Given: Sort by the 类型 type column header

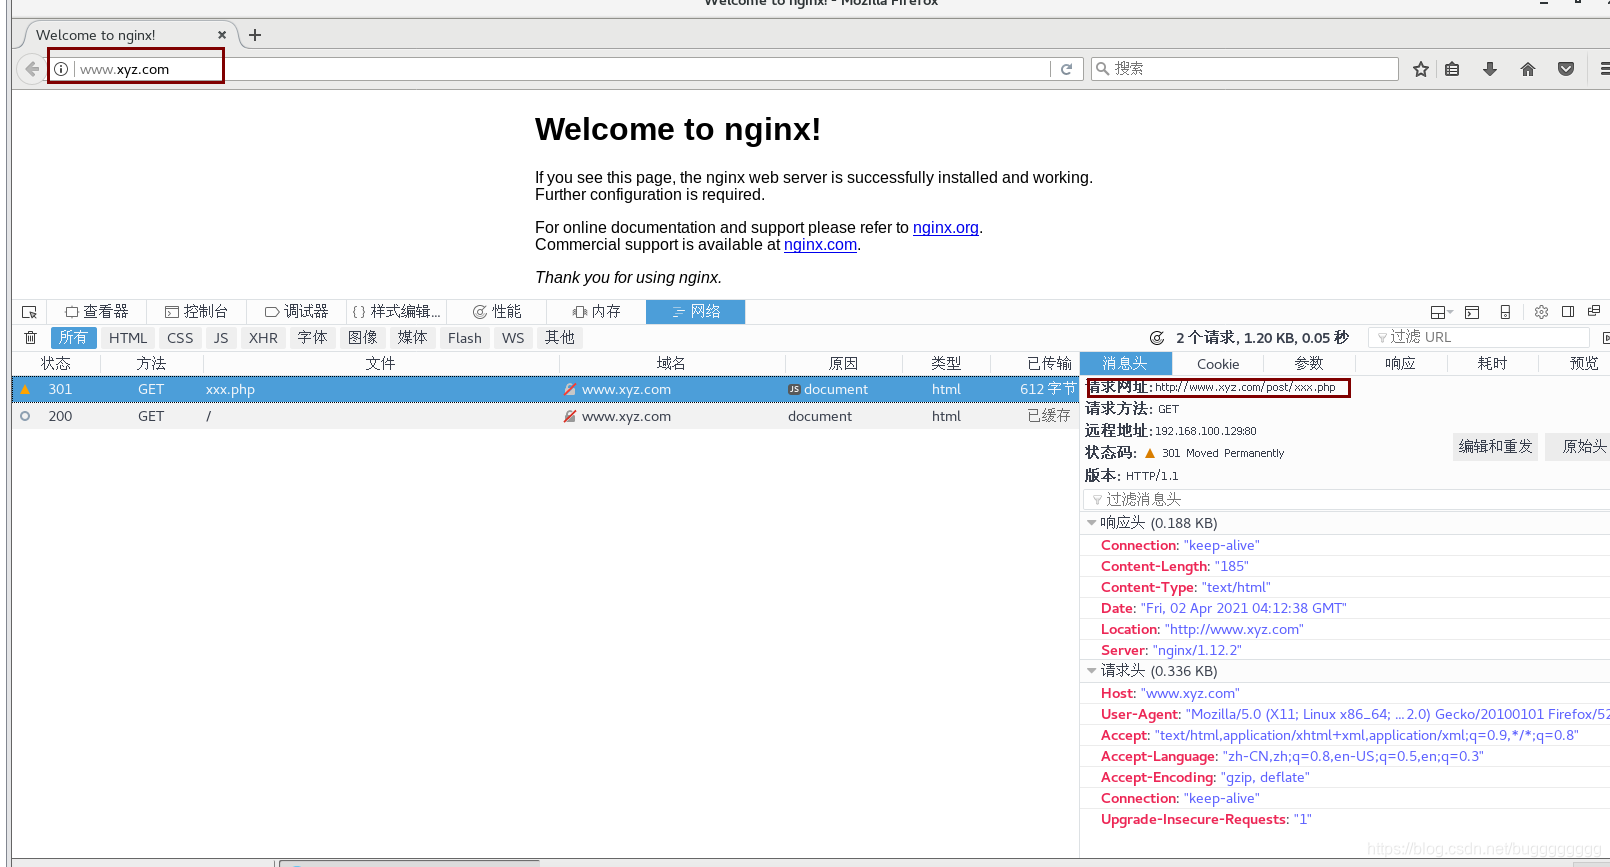Looking at the screenshot, I should (946, 364).
